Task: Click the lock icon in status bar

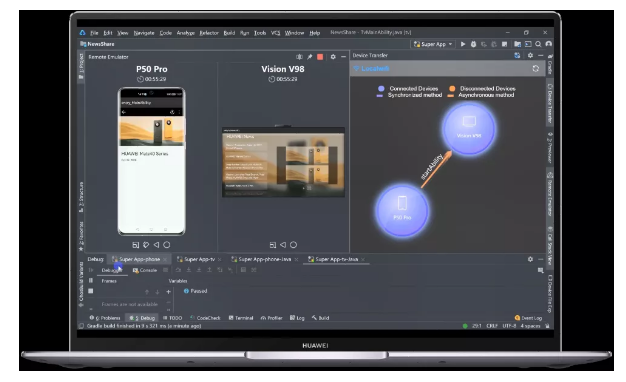Action: tap(547, 326)
